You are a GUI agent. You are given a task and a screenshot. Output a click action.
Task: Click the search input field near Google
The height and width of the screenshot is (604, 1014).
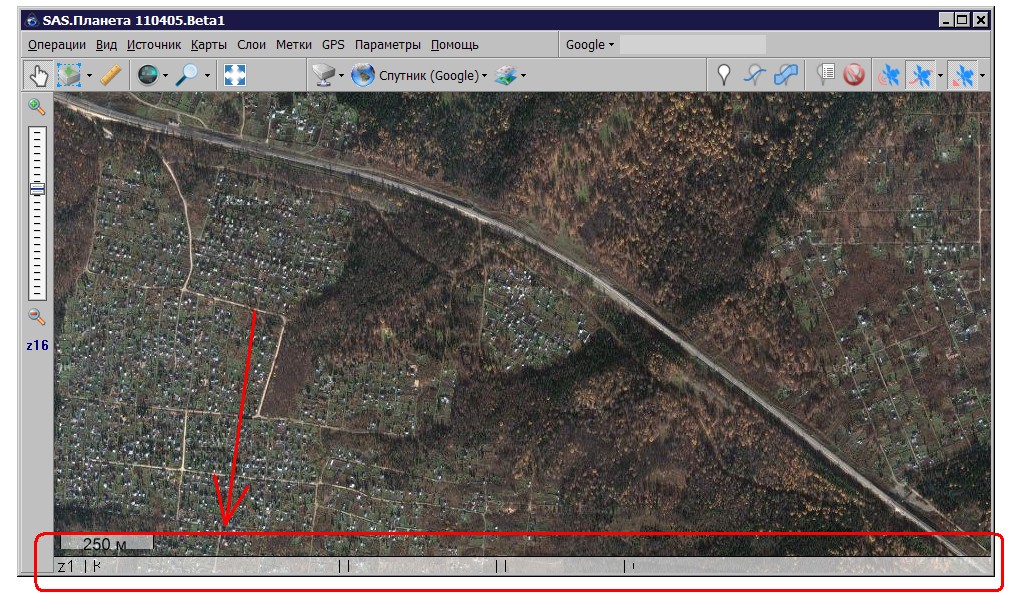pyautogui.click(x=692, y=44)
